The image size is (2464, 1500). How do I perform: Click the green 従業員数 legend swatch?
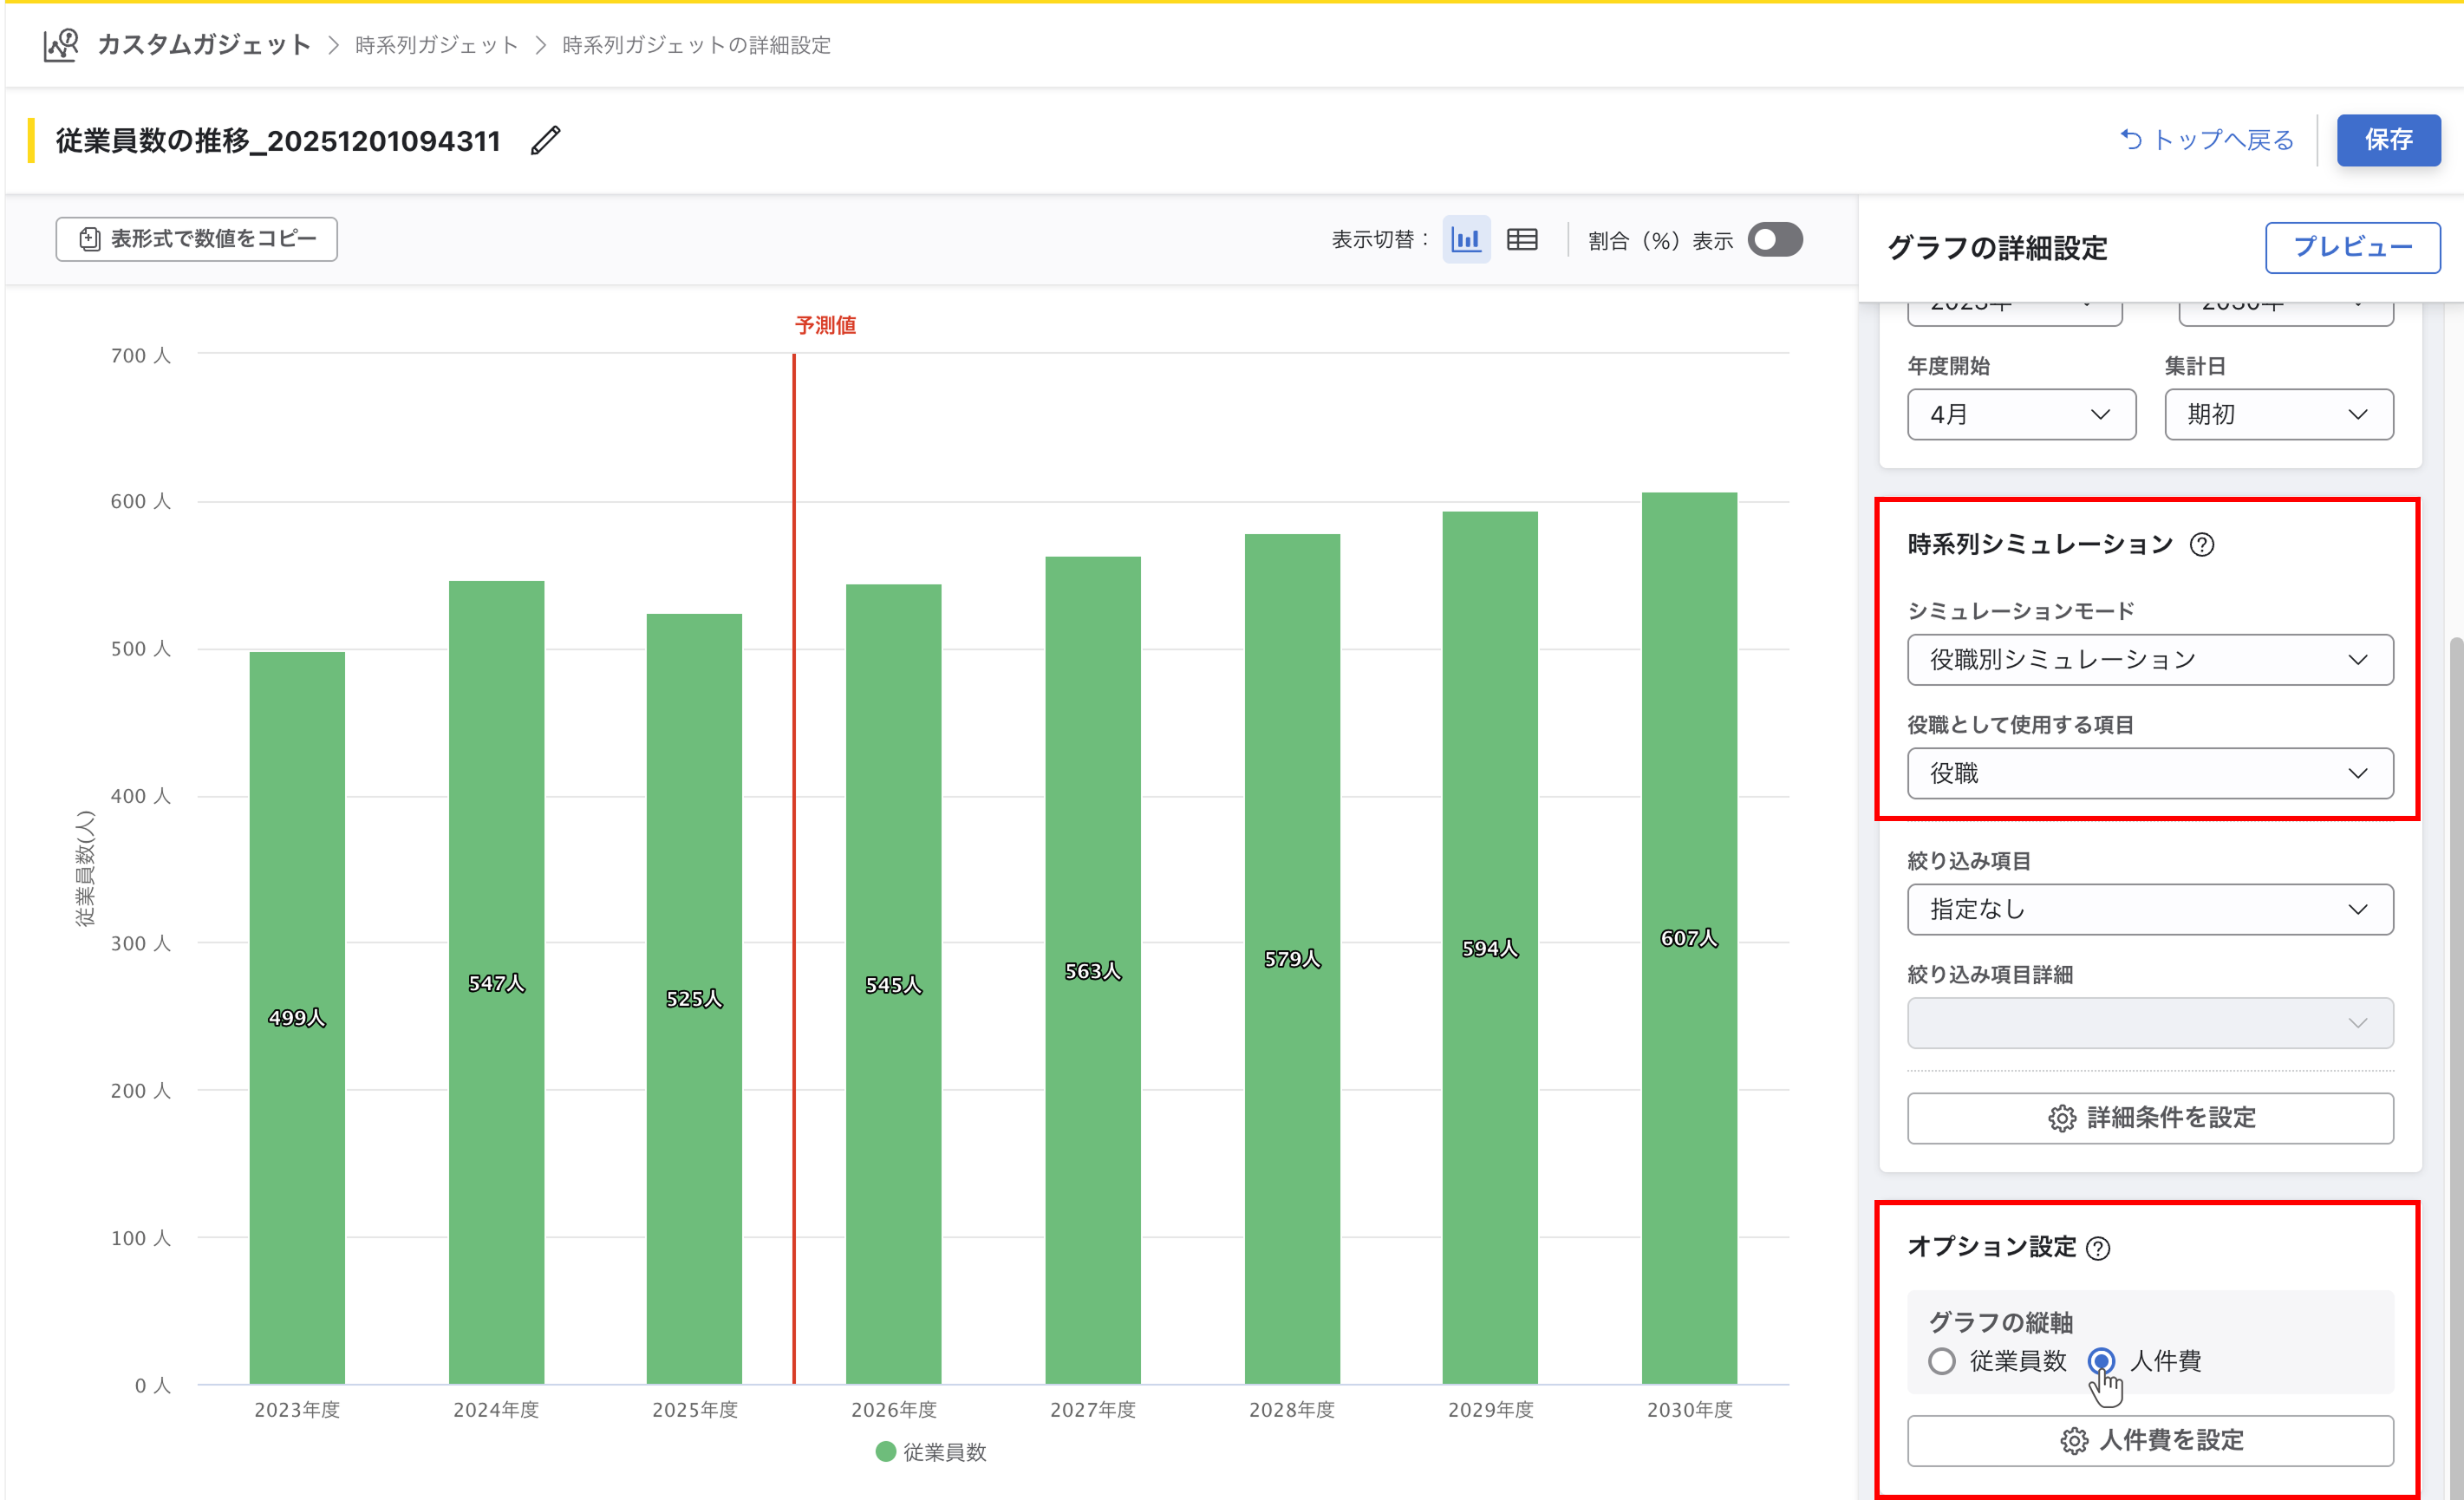pyautogui.click(x=885, y=1452)
